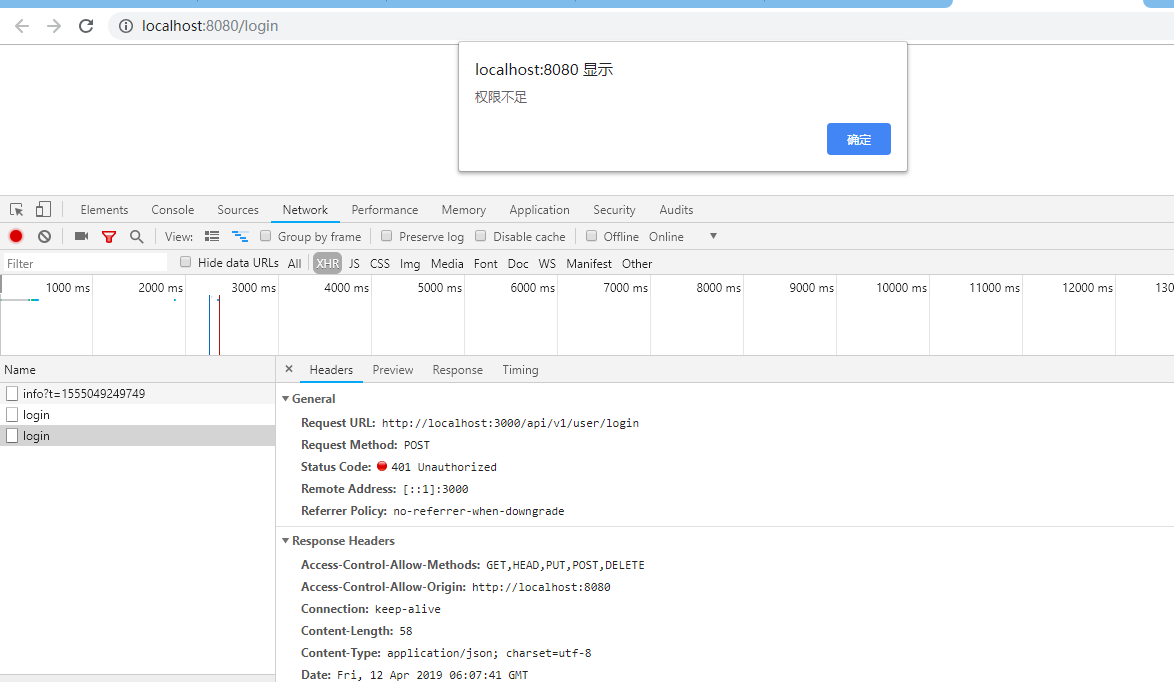Click the 3000 ms timeline marker
This screenshot has width=1174, height=682.
(253, 287)
